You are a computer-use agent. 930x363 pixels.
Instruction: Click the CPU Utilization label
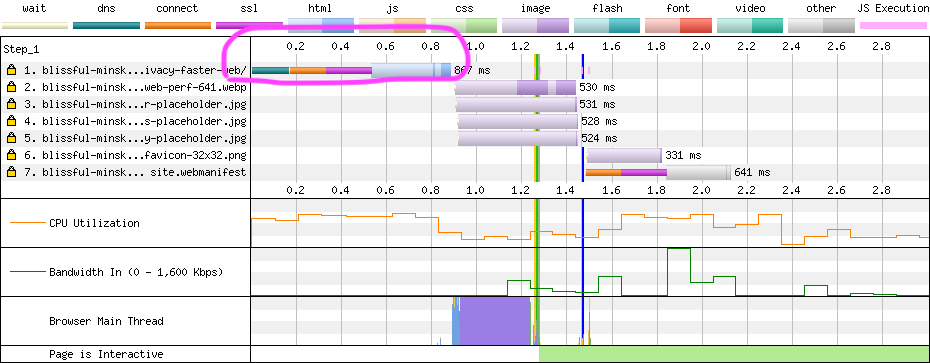[94, 223]
